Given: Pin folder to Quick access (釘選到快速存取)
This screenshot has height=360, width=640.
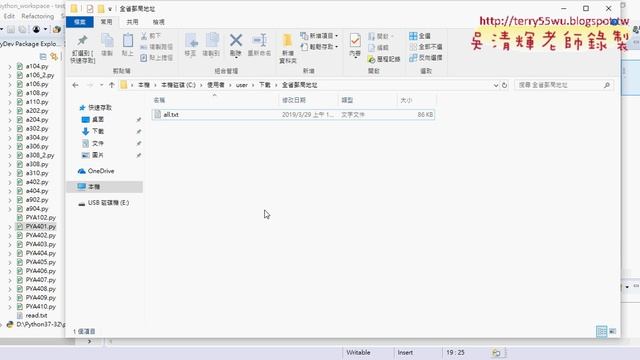Looking at the screenshot, I should (x=82, y=49).
